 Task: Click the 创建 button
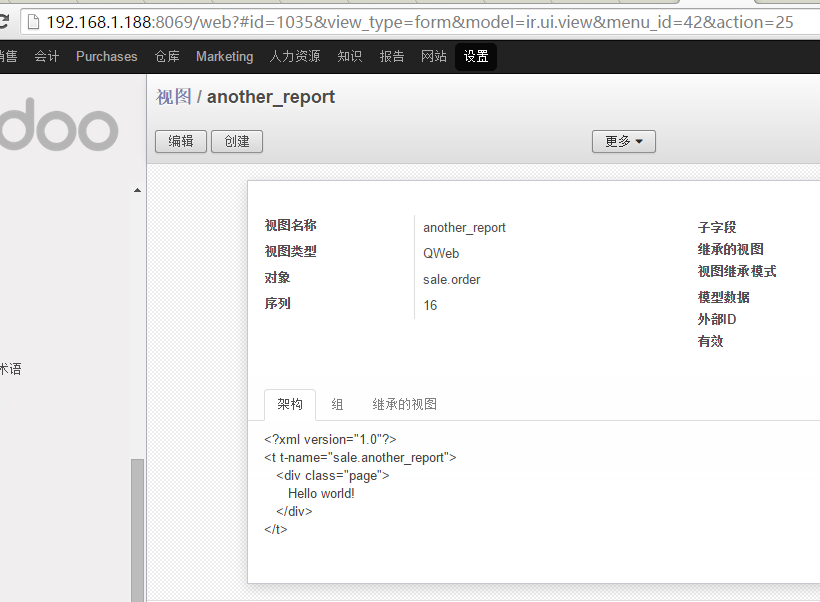(237, 141)
